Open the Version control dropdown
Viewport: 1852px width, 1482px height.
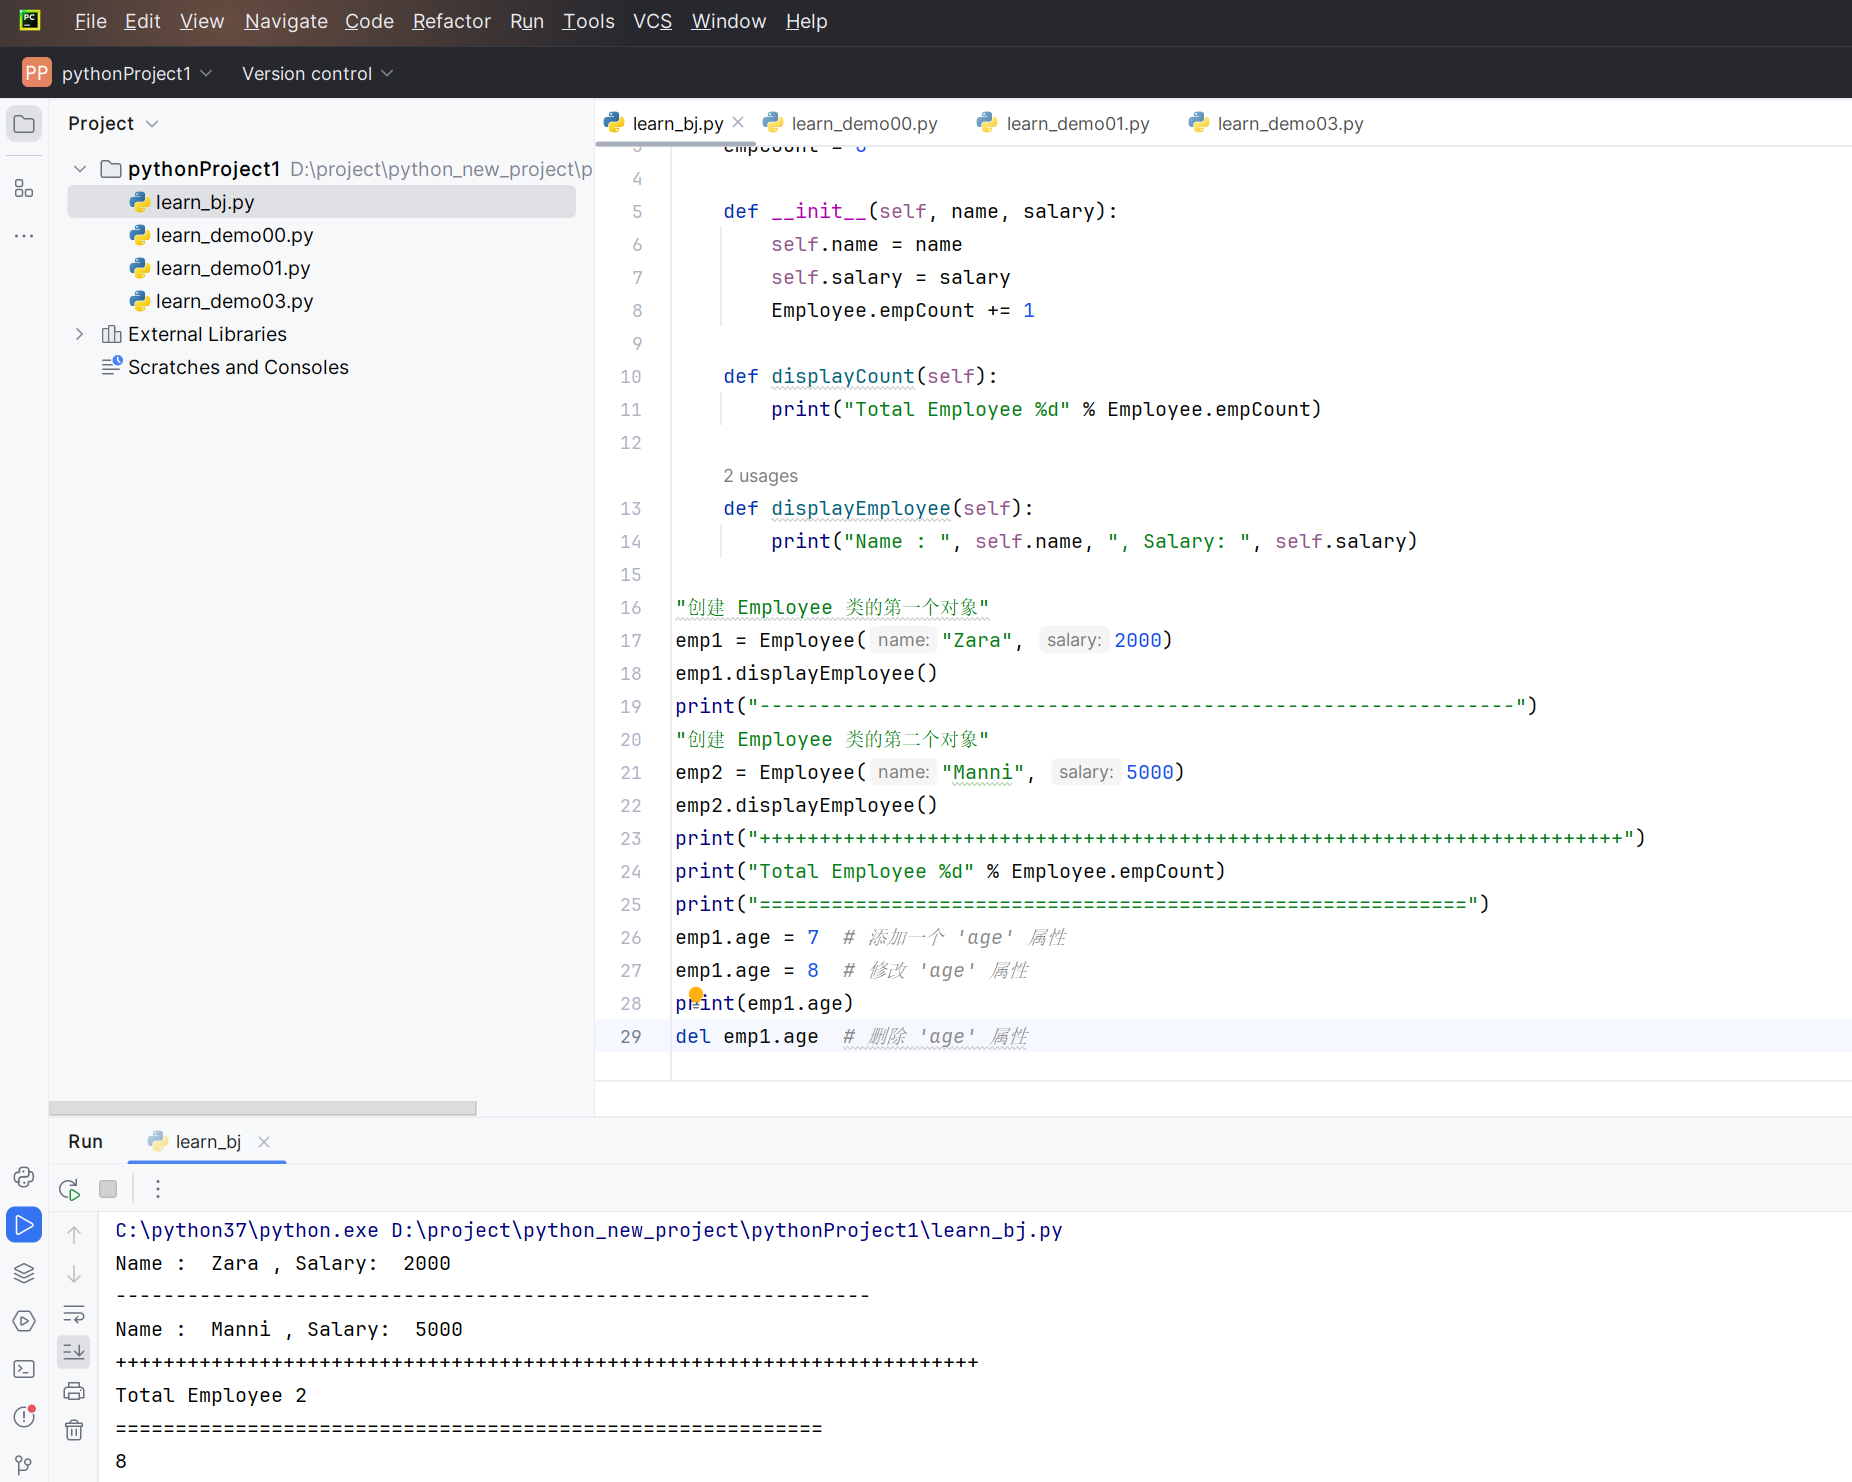coord(317,73)
